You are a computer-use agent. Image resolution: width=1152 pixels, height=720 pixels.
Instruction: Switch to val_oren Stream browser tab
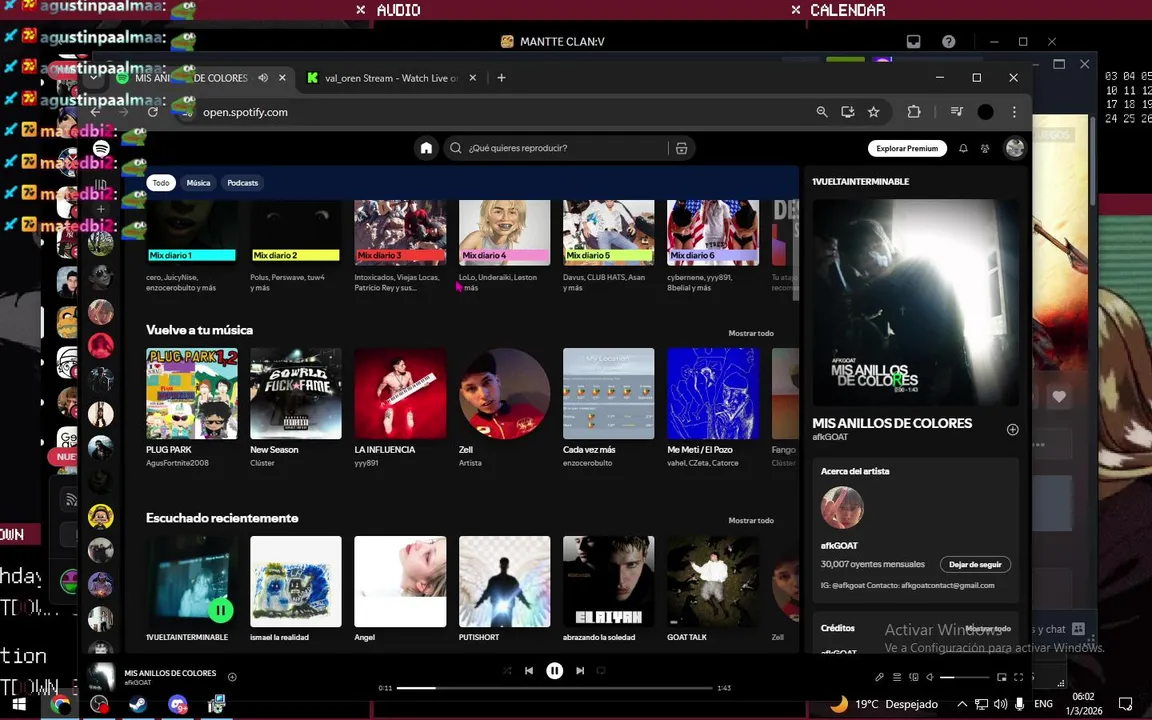391,78
